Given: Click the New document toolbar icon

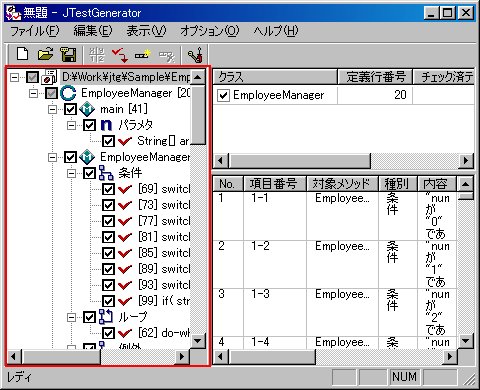Looking at the screenshot, I should (22, 54).
